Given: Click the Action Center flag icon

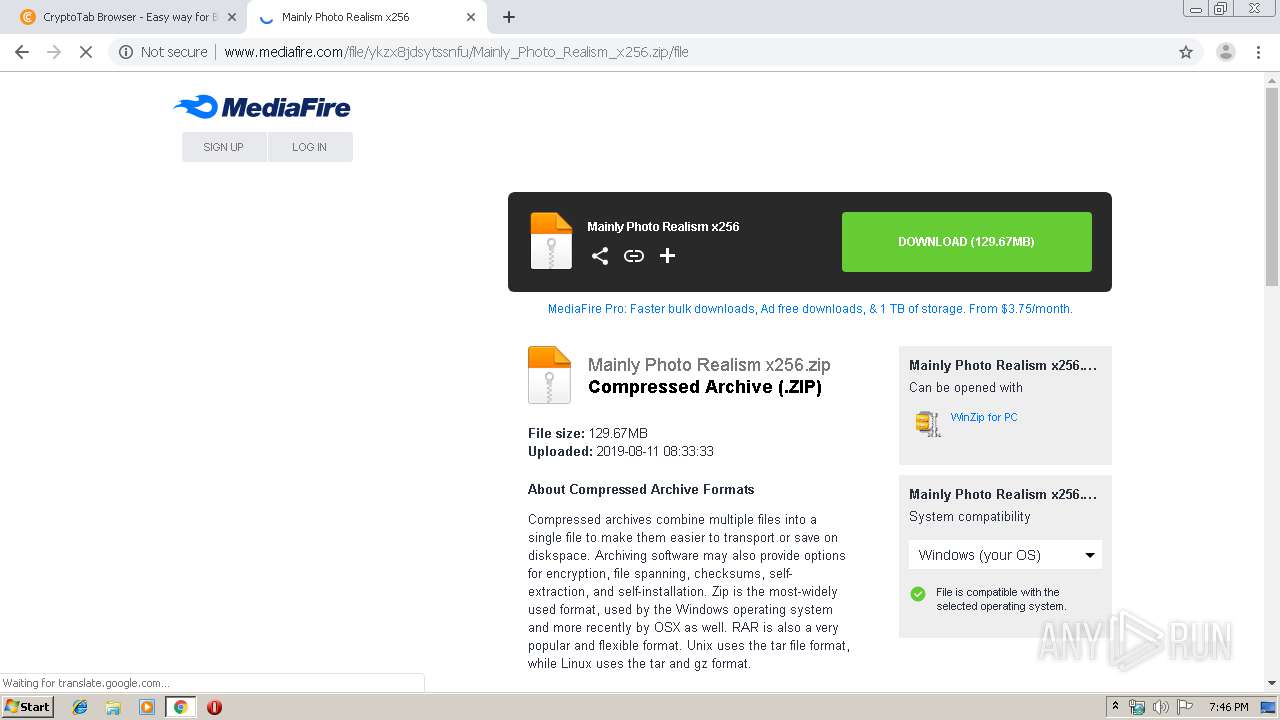Looking at the screenshot, I should pyautogui.click(x=1184, y=707).
